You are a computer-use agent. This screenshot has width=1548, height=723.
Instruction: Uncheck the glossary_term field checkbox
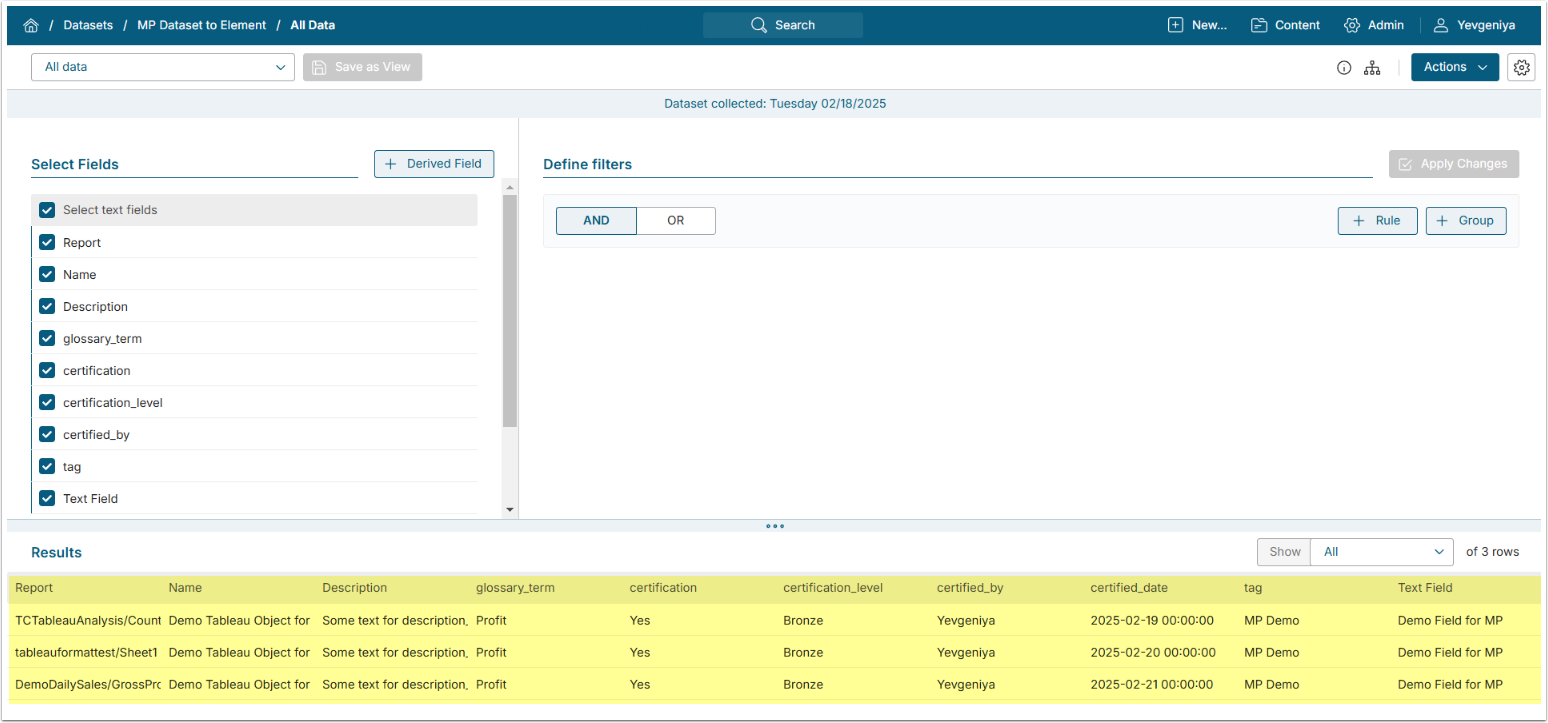point(47,339)
